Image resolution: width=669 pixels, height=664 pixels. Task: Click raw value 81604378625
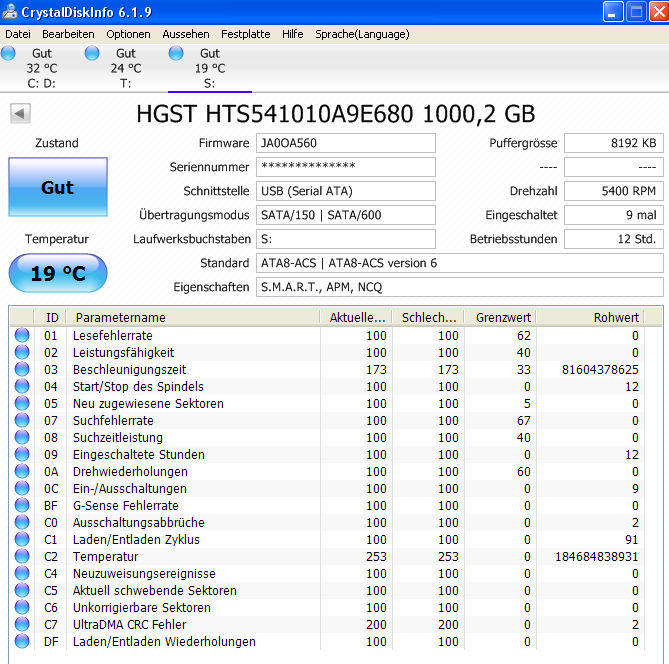[600, 370]
